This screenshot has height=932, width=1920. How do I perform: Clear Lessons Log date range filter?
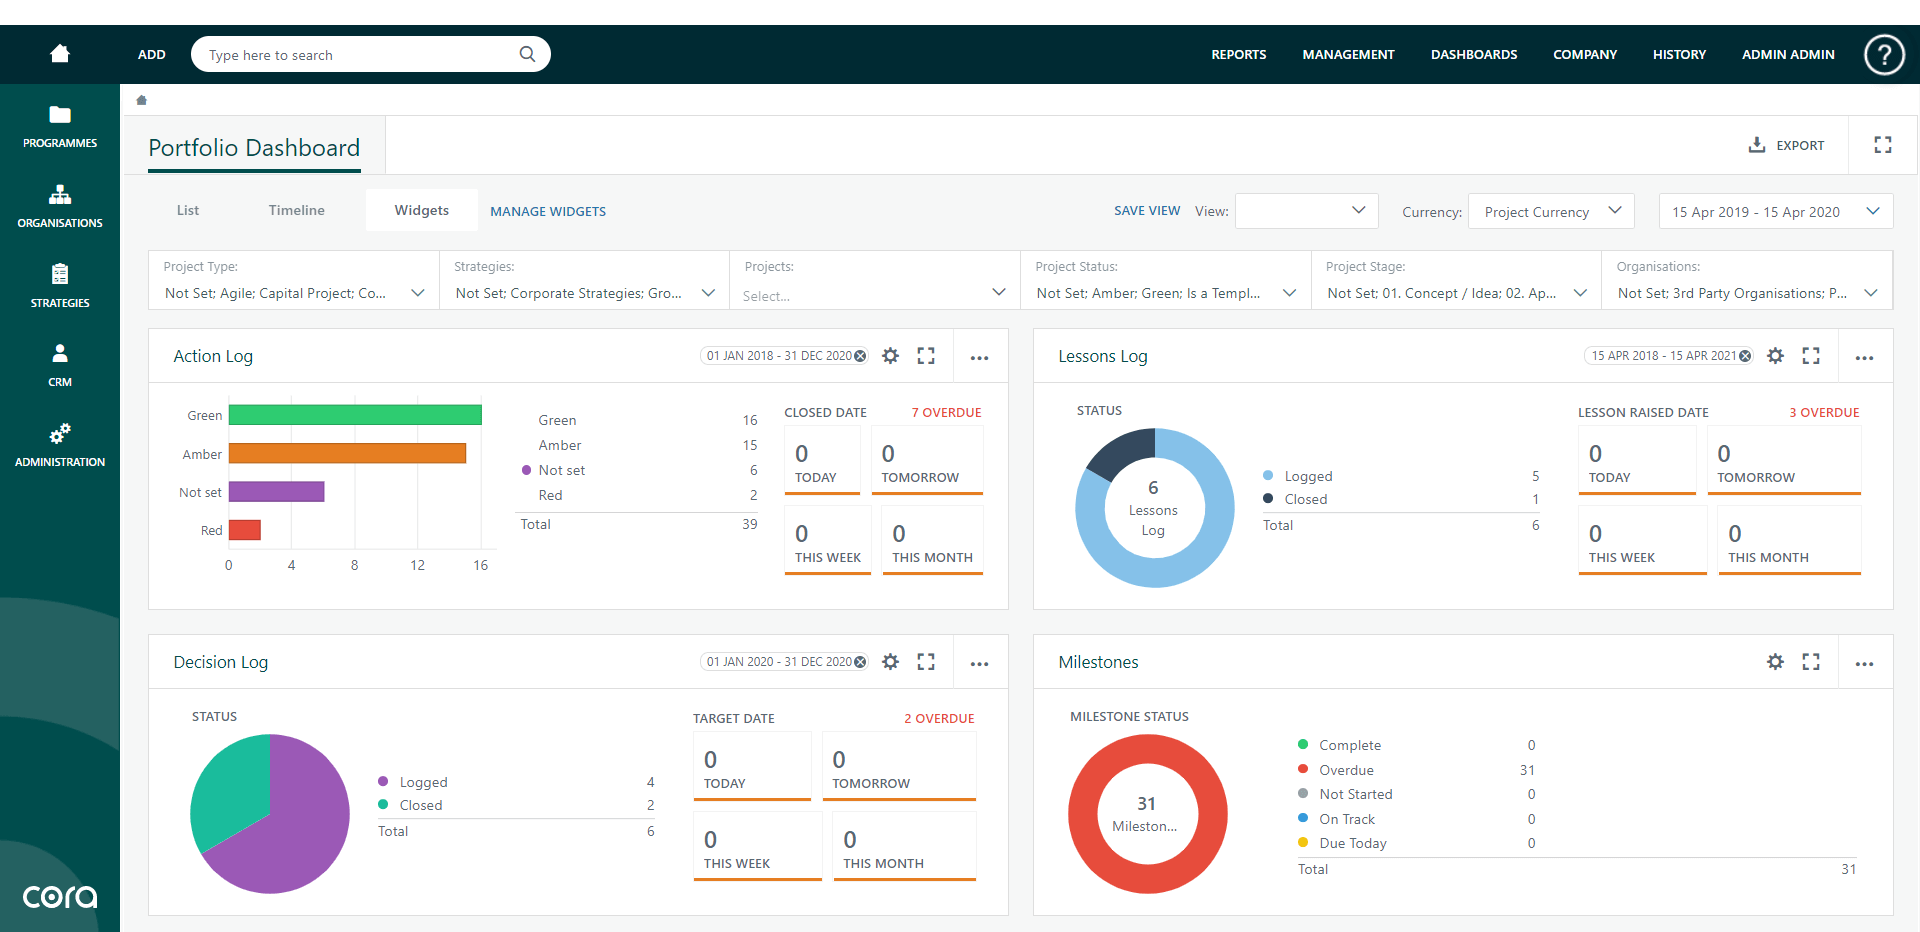click(1745, 356)
